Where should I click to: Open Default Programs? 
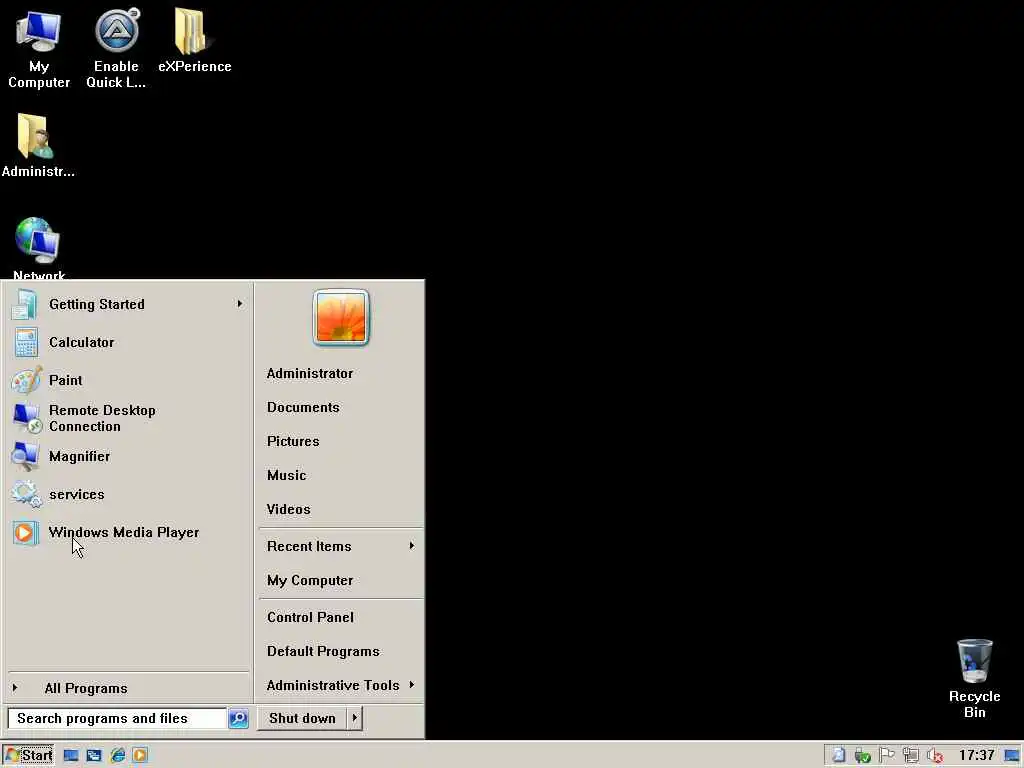point(323,652)
